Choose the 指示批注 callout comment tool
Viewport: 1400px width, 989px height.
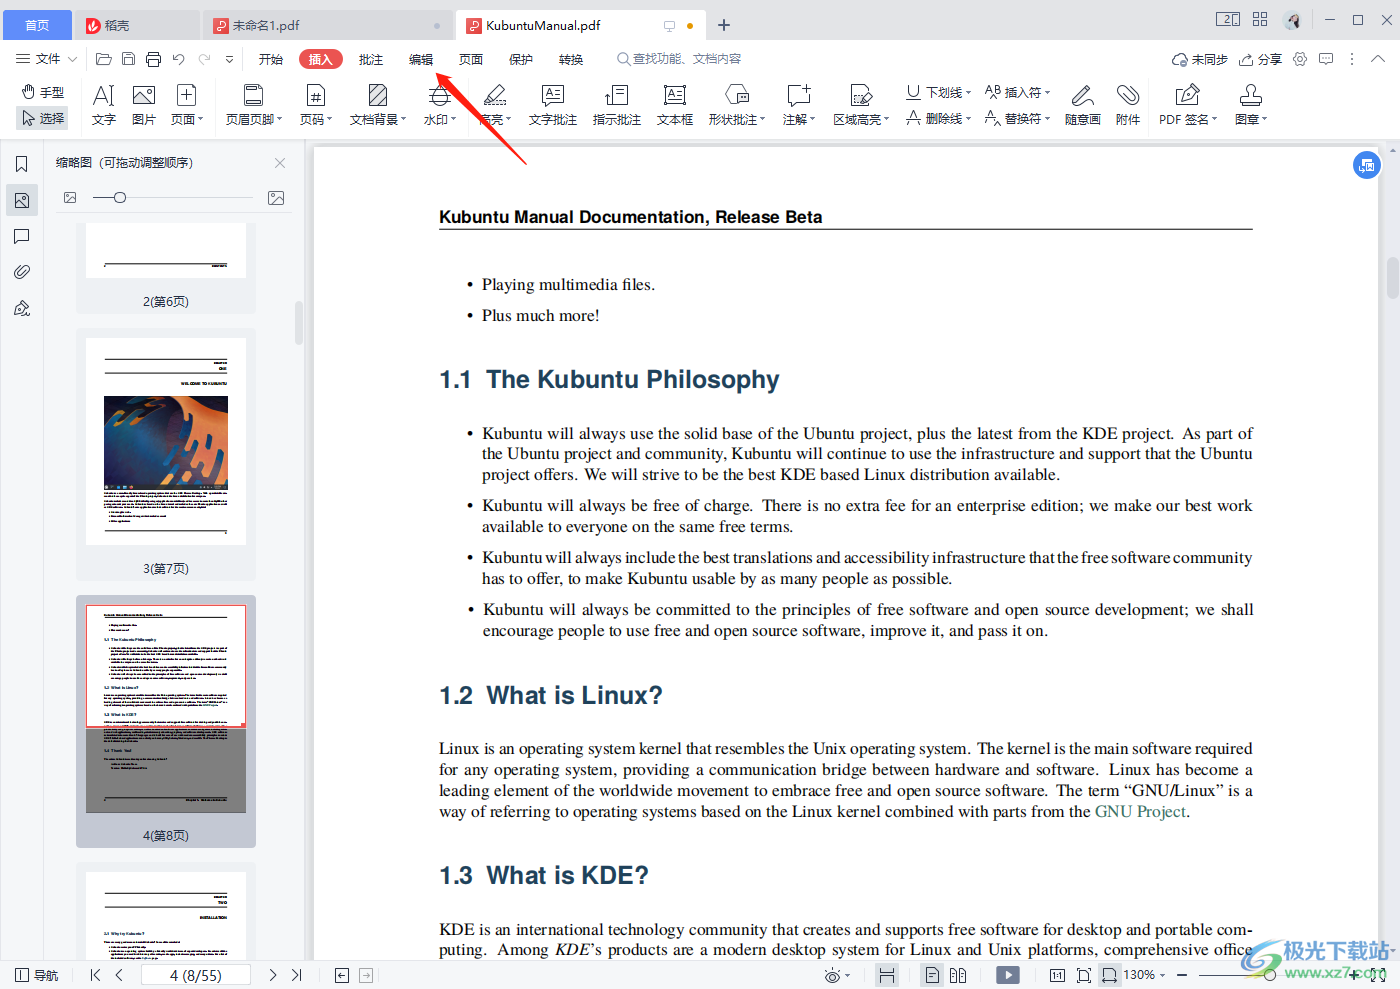click(x=617, y=105)
